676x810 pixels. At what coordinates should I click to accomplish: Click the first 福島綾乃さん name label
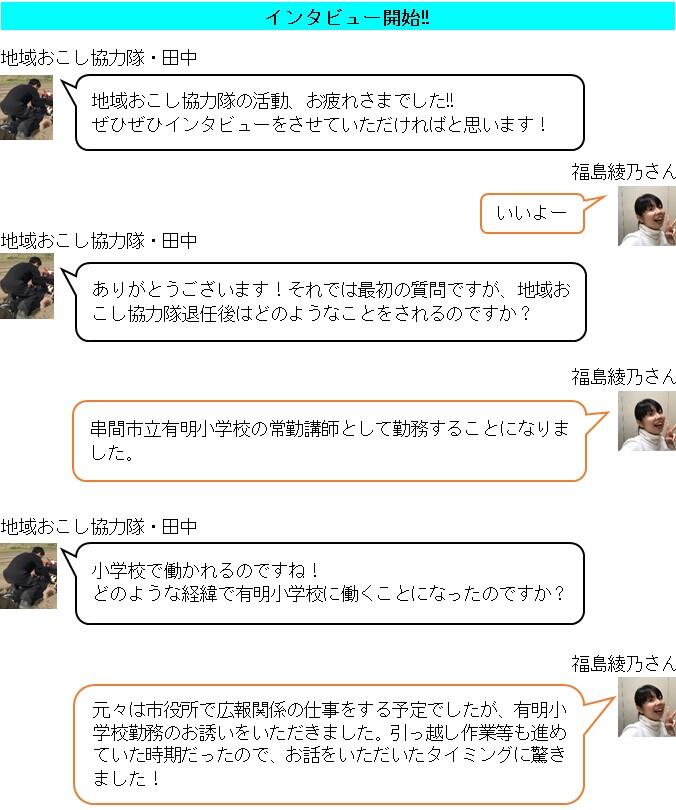click(623, 172)
